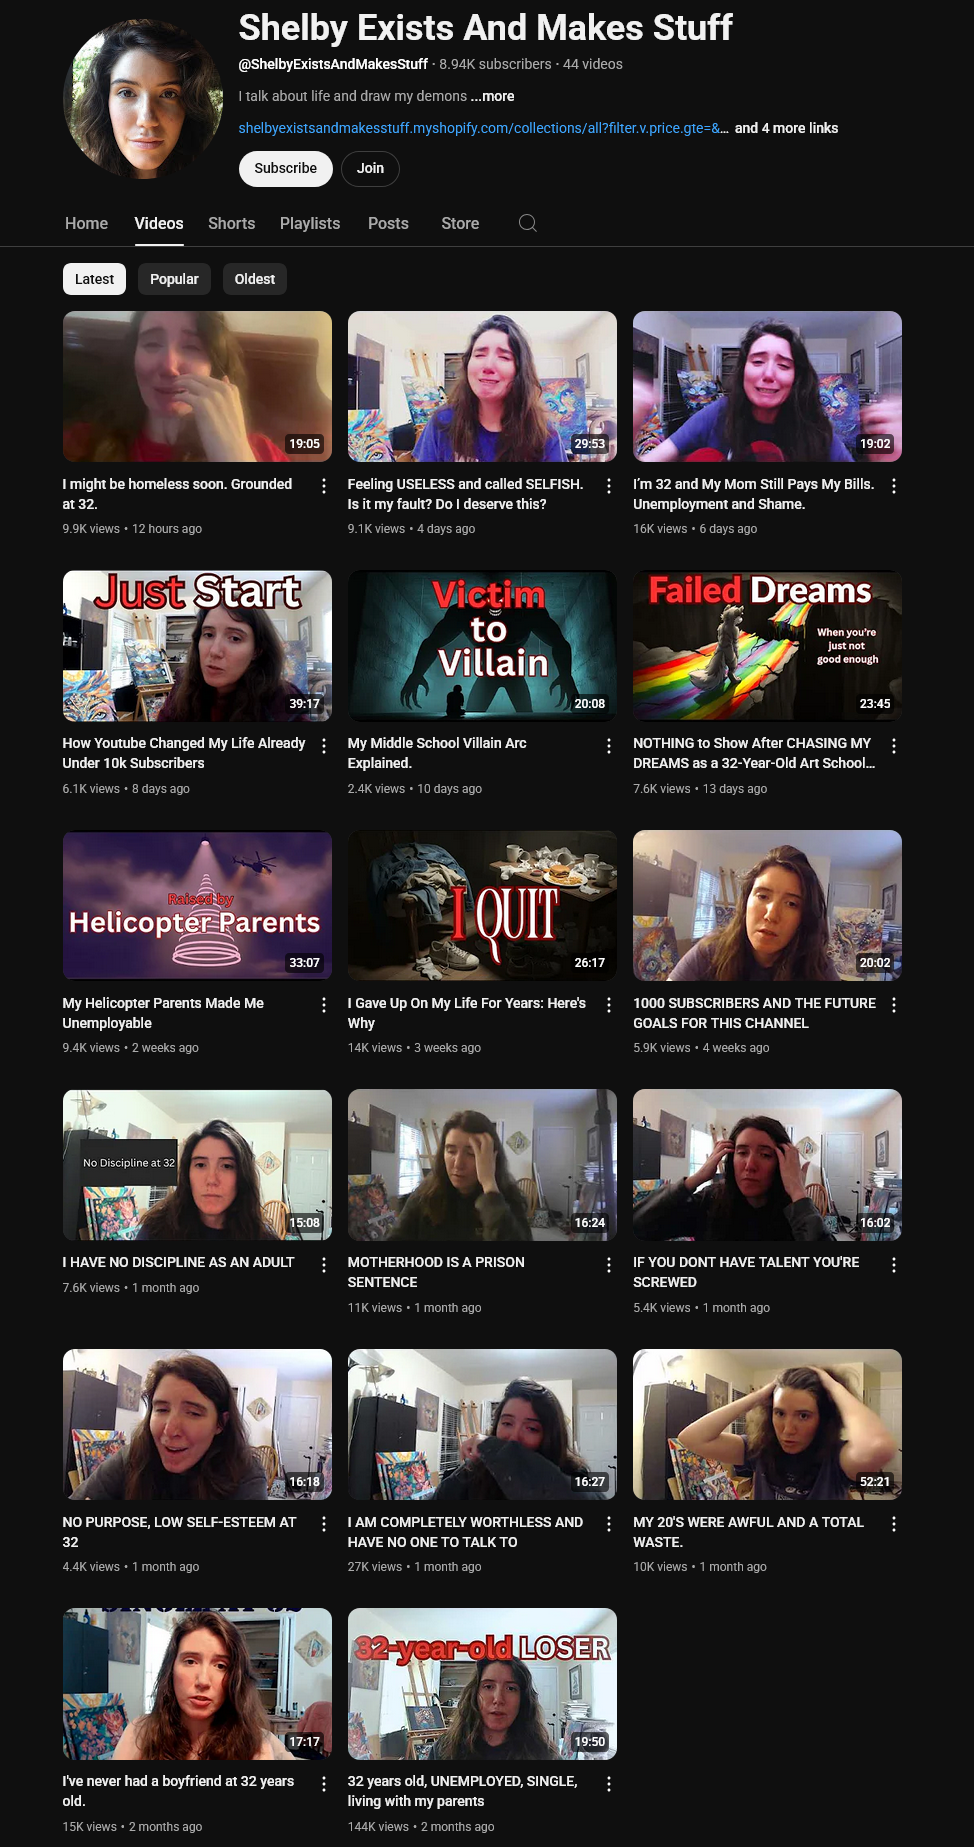Play the 'I QUIT' thumbnail video
This screenshot has width=974, height=1847.
click(482, 905)
